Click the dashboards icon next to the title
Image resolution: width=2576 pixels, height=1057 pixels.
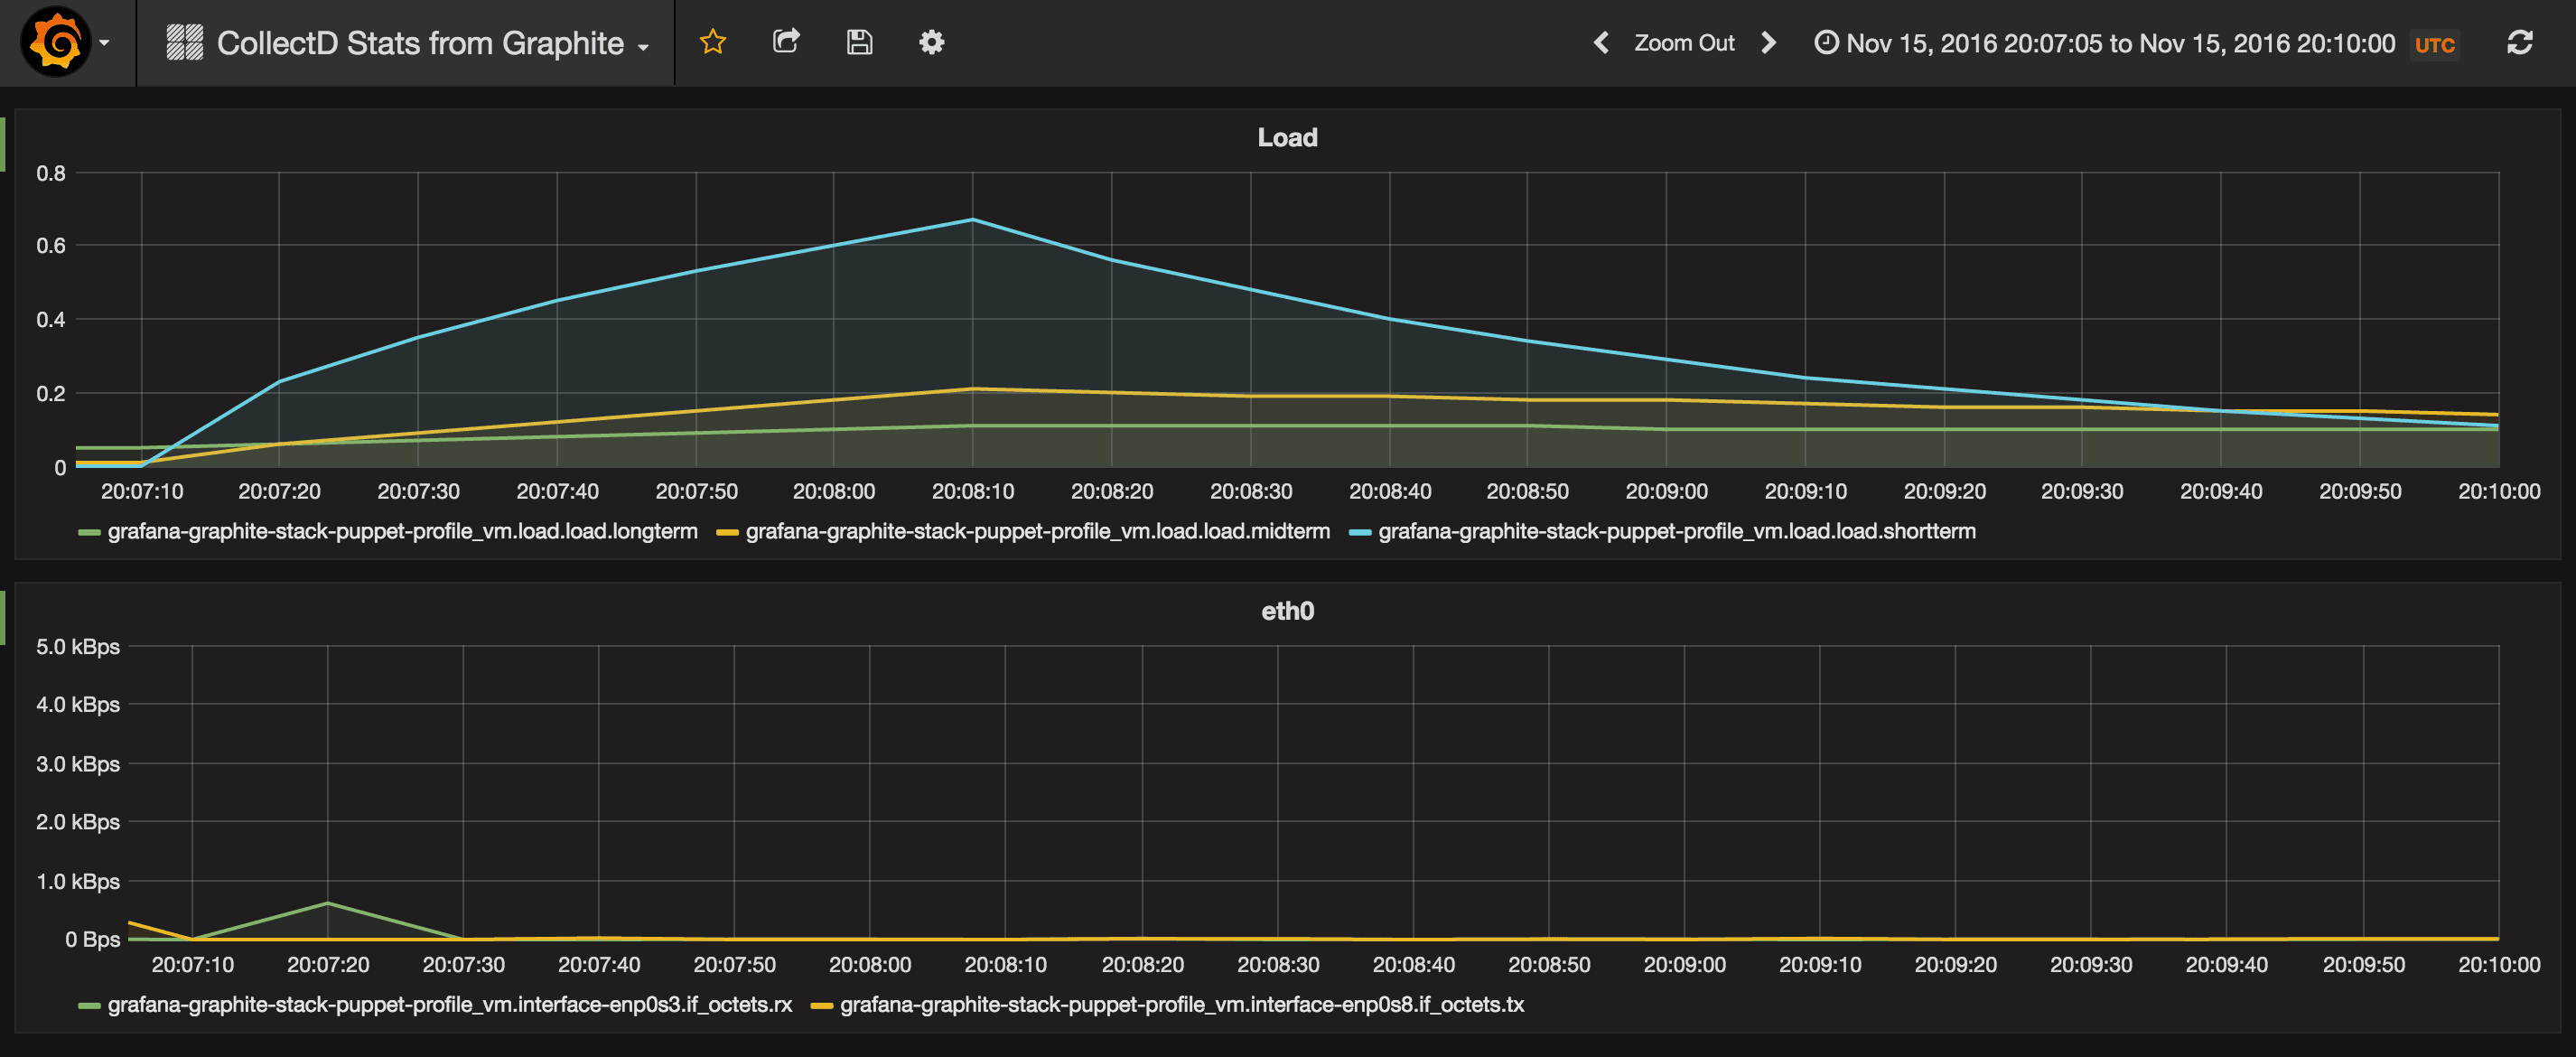click(183, 42)
